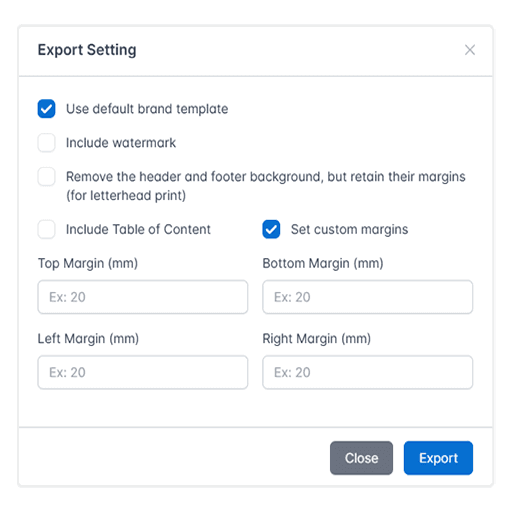Click the 'Include Table of Content' label
This screenshot has height=512, width=512.
(138, 230)
